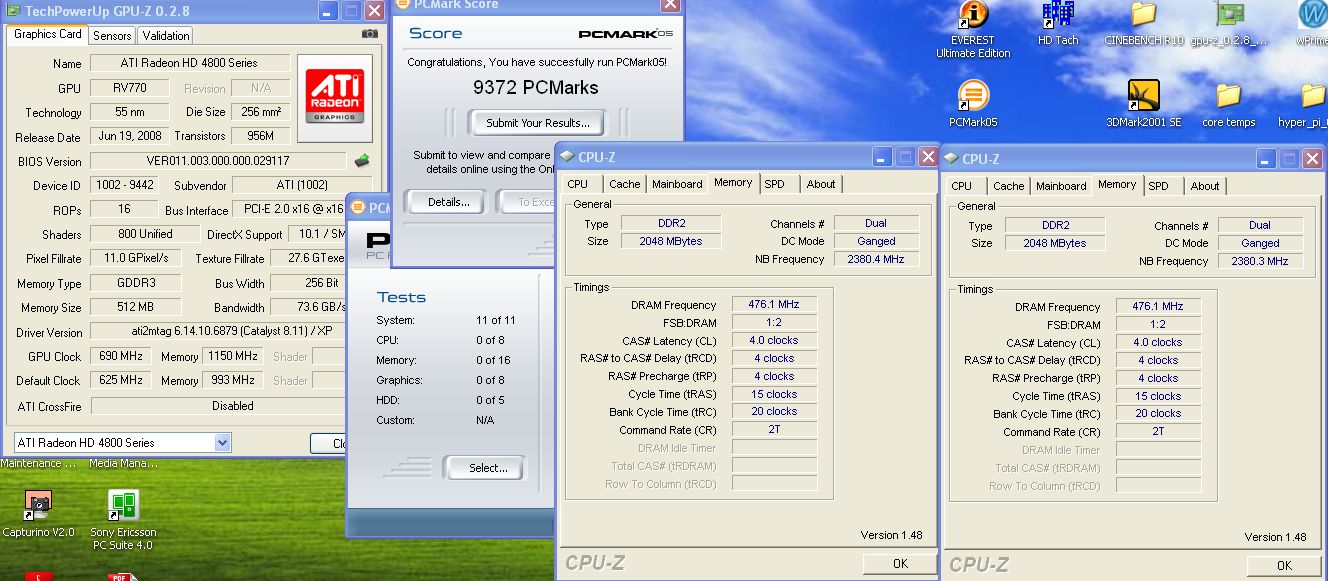Click the Default Clock value 625 MHz
1328x581 pixels.
point(121,380)
